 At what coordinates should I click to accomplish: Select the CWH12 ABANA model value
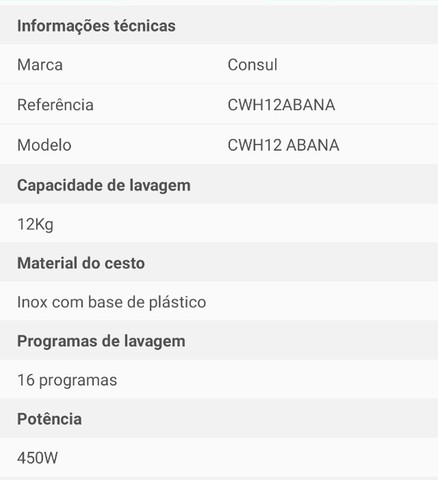(283, 145)
